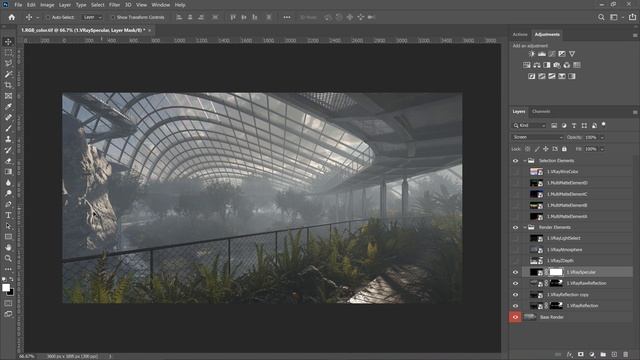Click the foreground color swatch
Screen dimensions: 640x360
click(x=6, y=288)
